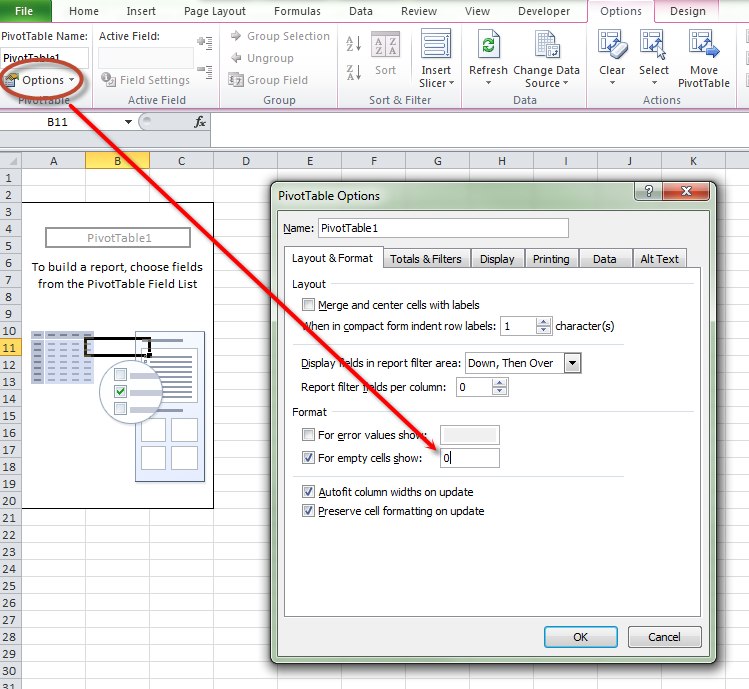Screen dimensions: 749x689
Task: Toggle Autofit column widths on update
Action: (309, 492)
